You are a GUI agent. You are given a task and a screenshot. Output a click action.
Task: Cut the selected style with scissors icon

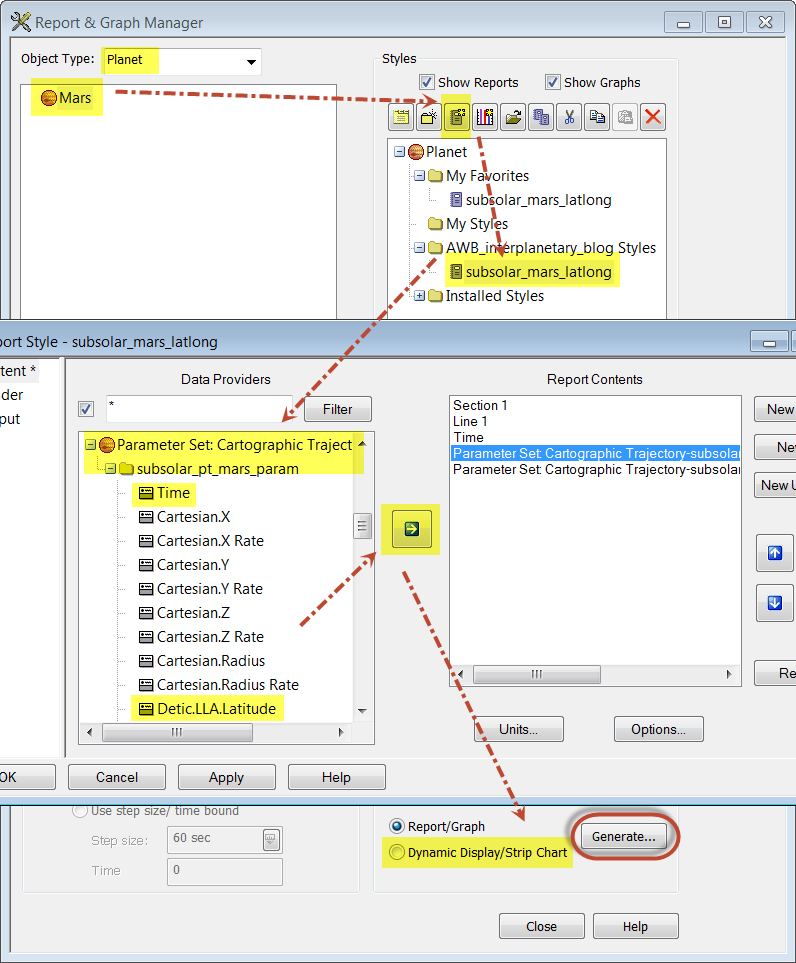569,117
